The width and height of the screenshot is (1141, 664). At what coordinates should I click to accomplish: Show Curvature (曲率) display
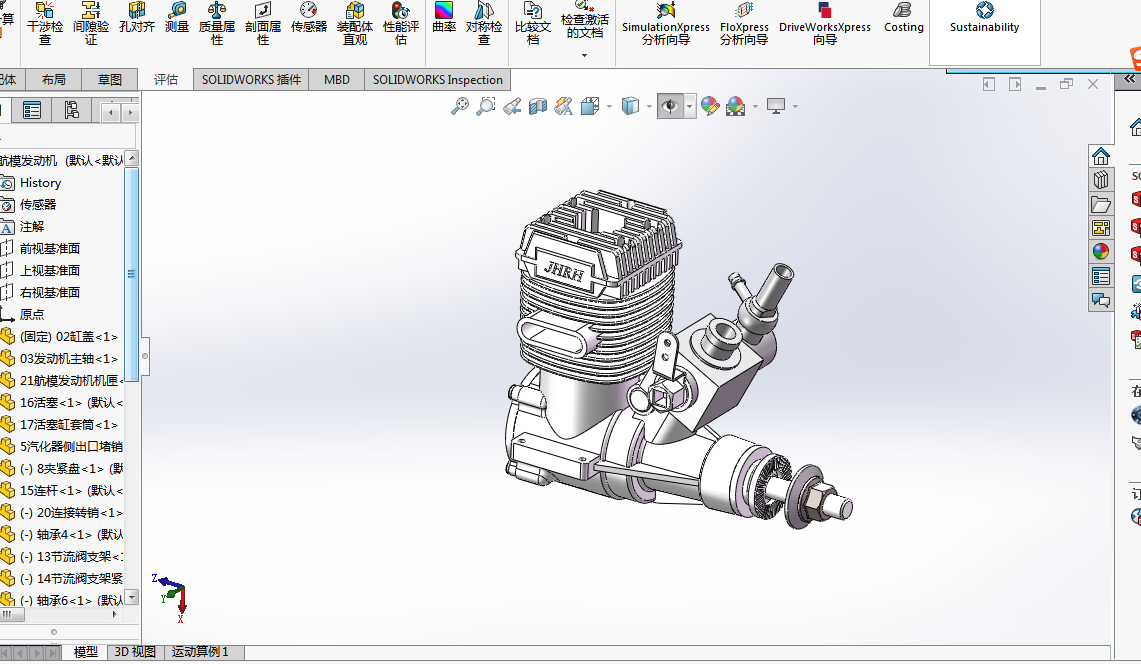point(444,18)
